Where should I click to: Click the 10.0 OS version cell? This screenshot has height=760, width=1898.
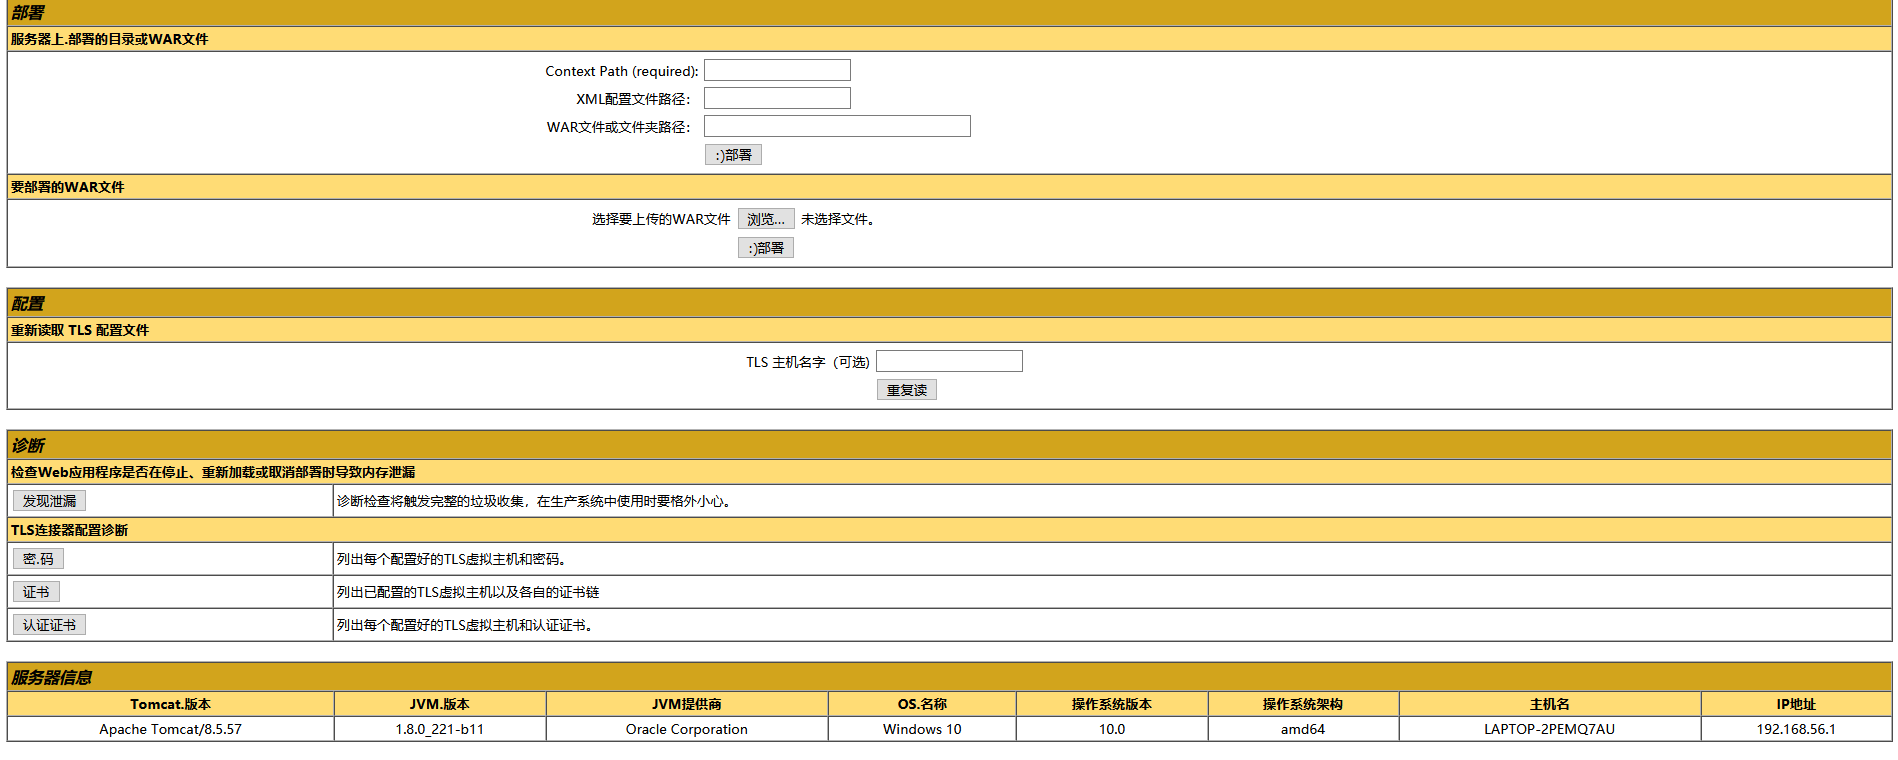click(1112, 729)
